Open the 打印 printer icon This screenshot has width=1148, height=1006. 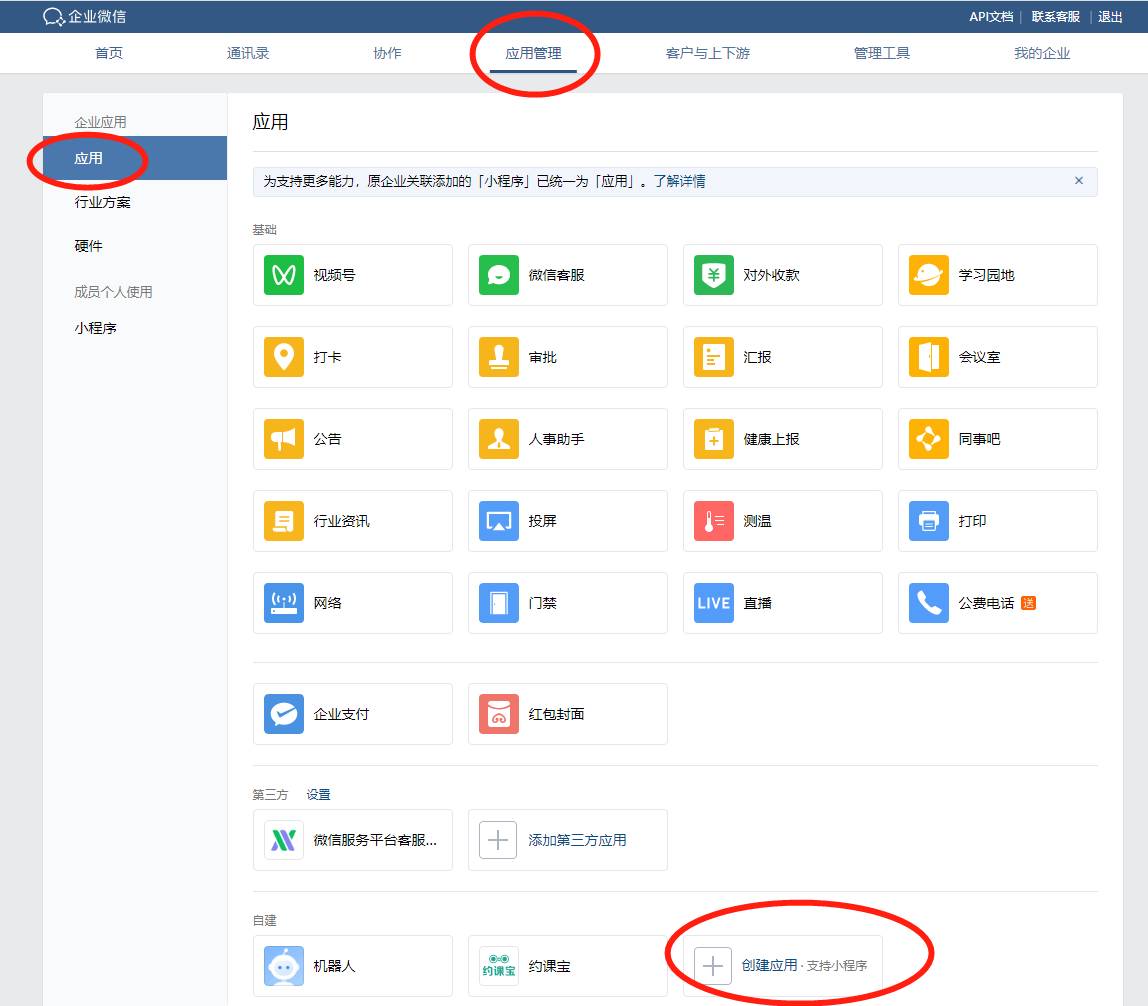point(928,521)
